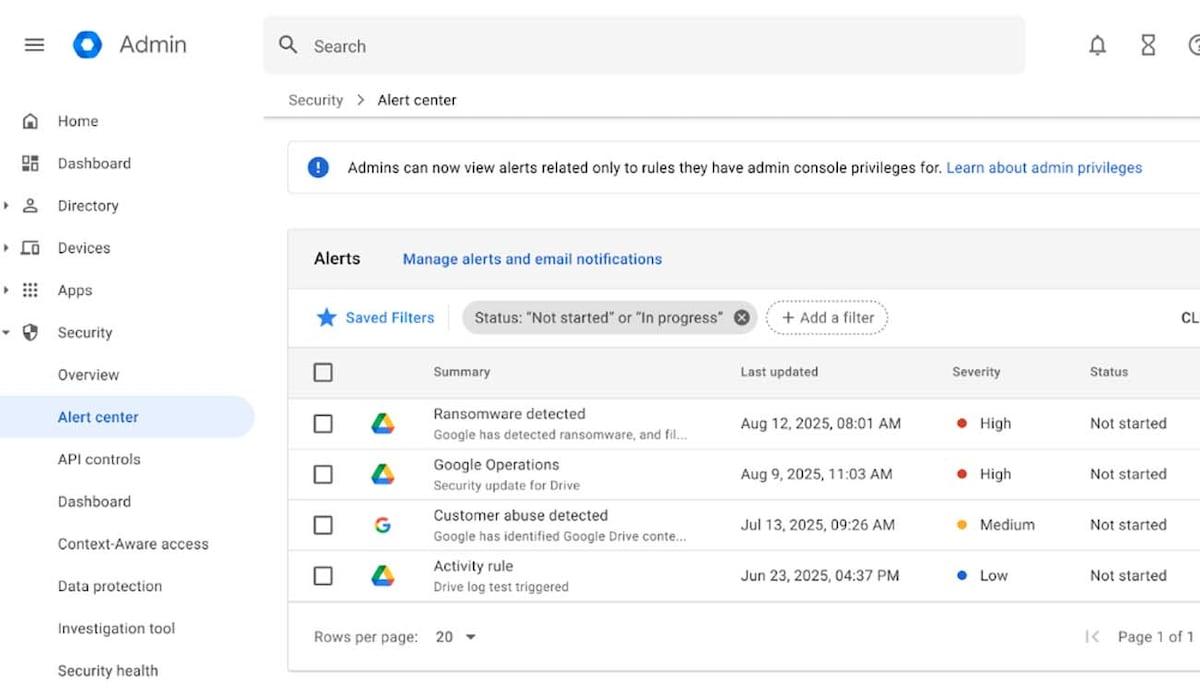Remove the Status filter chip with X
Screen dimensions: 1200x692
741,318
